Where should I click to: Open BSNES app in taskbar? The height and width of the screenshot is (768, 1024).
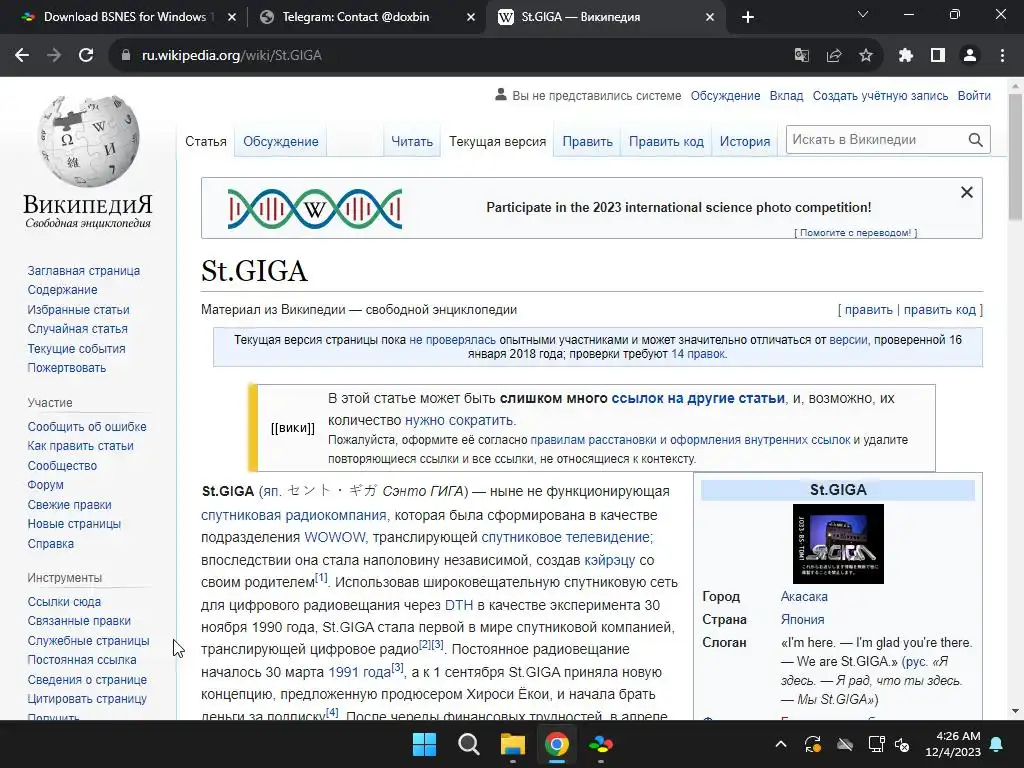tap(601, 744)
